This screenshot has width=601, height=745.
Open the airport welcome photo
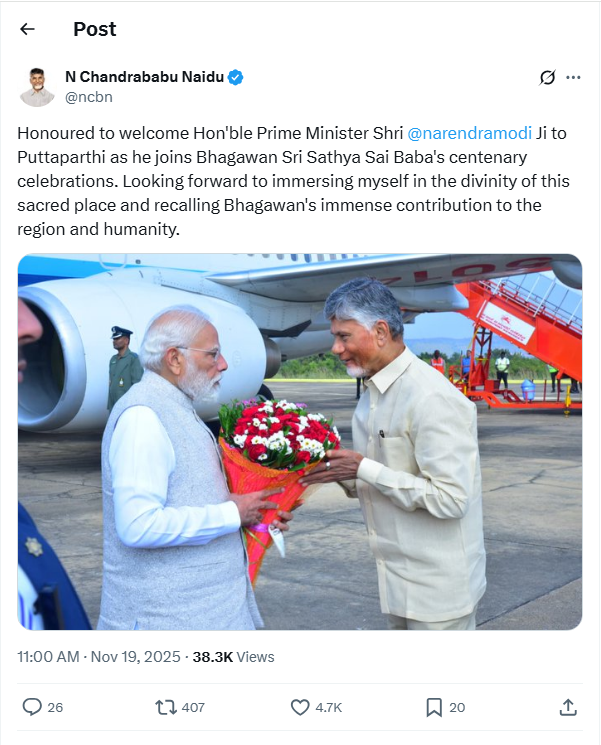click(300, 442)
